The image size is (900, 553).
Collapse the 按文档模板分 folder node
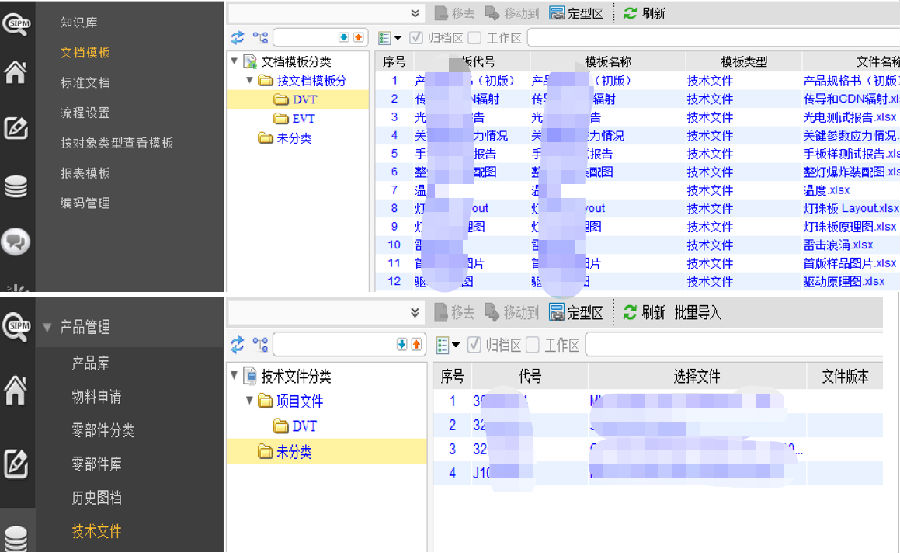(249, 80)
